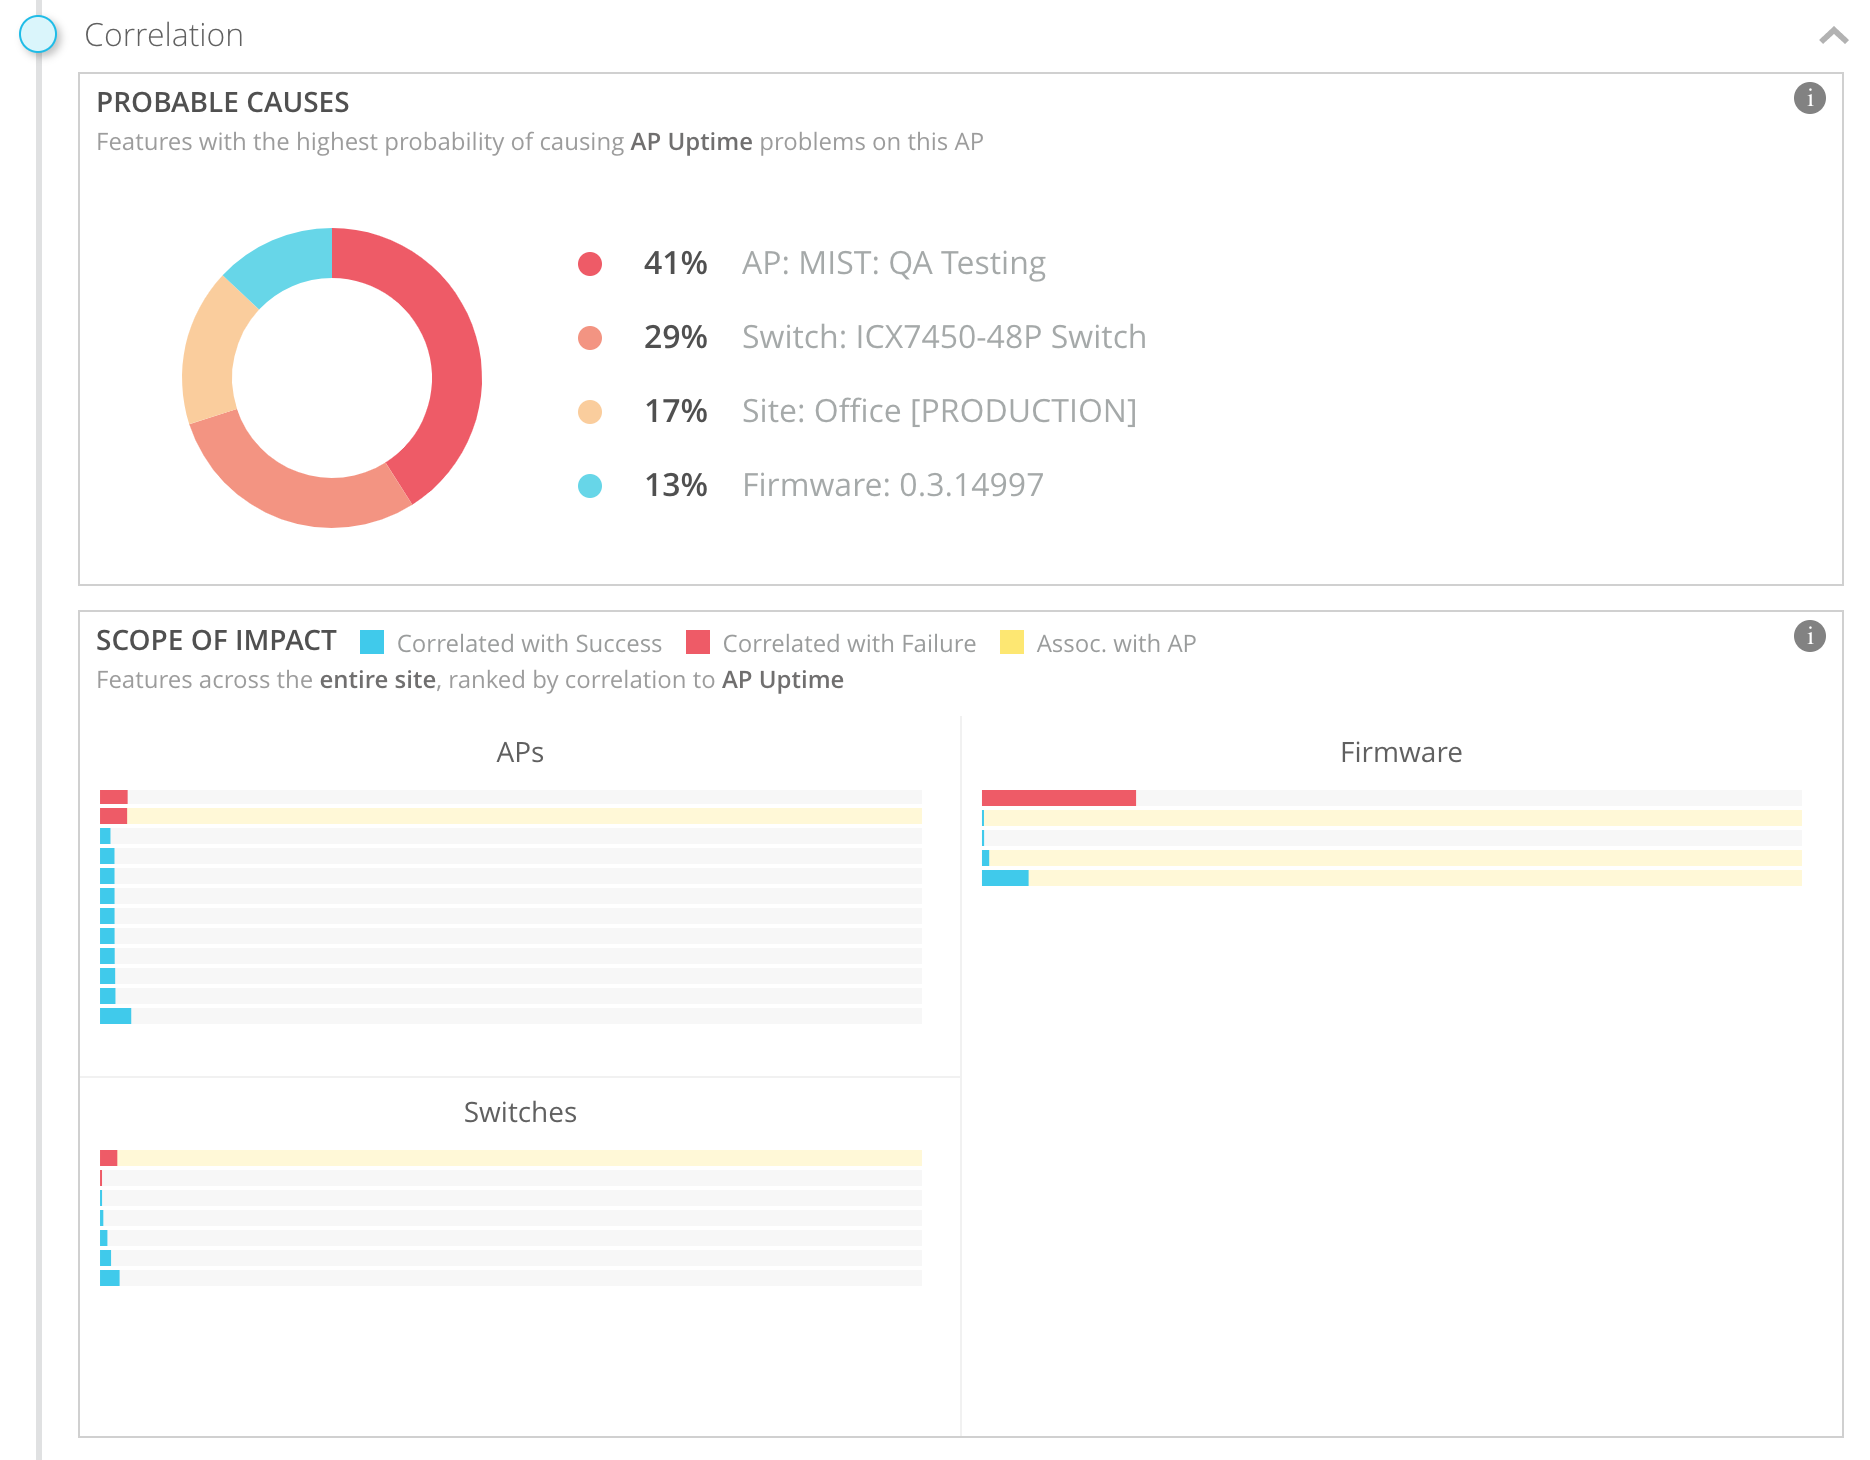Click the top red Firmware failure bar
Image resolution: width=1870 pixels, height=1460 pixels.
coord(1058,798)
